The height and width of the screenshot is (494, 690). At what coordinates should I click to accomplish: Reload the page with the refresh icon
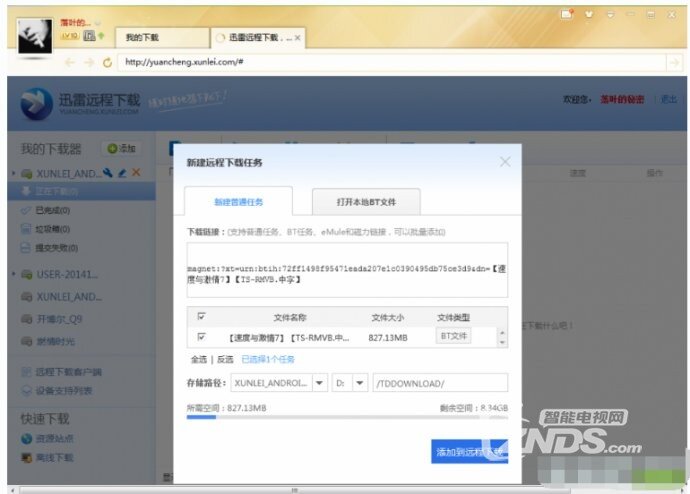coord(107,62)
